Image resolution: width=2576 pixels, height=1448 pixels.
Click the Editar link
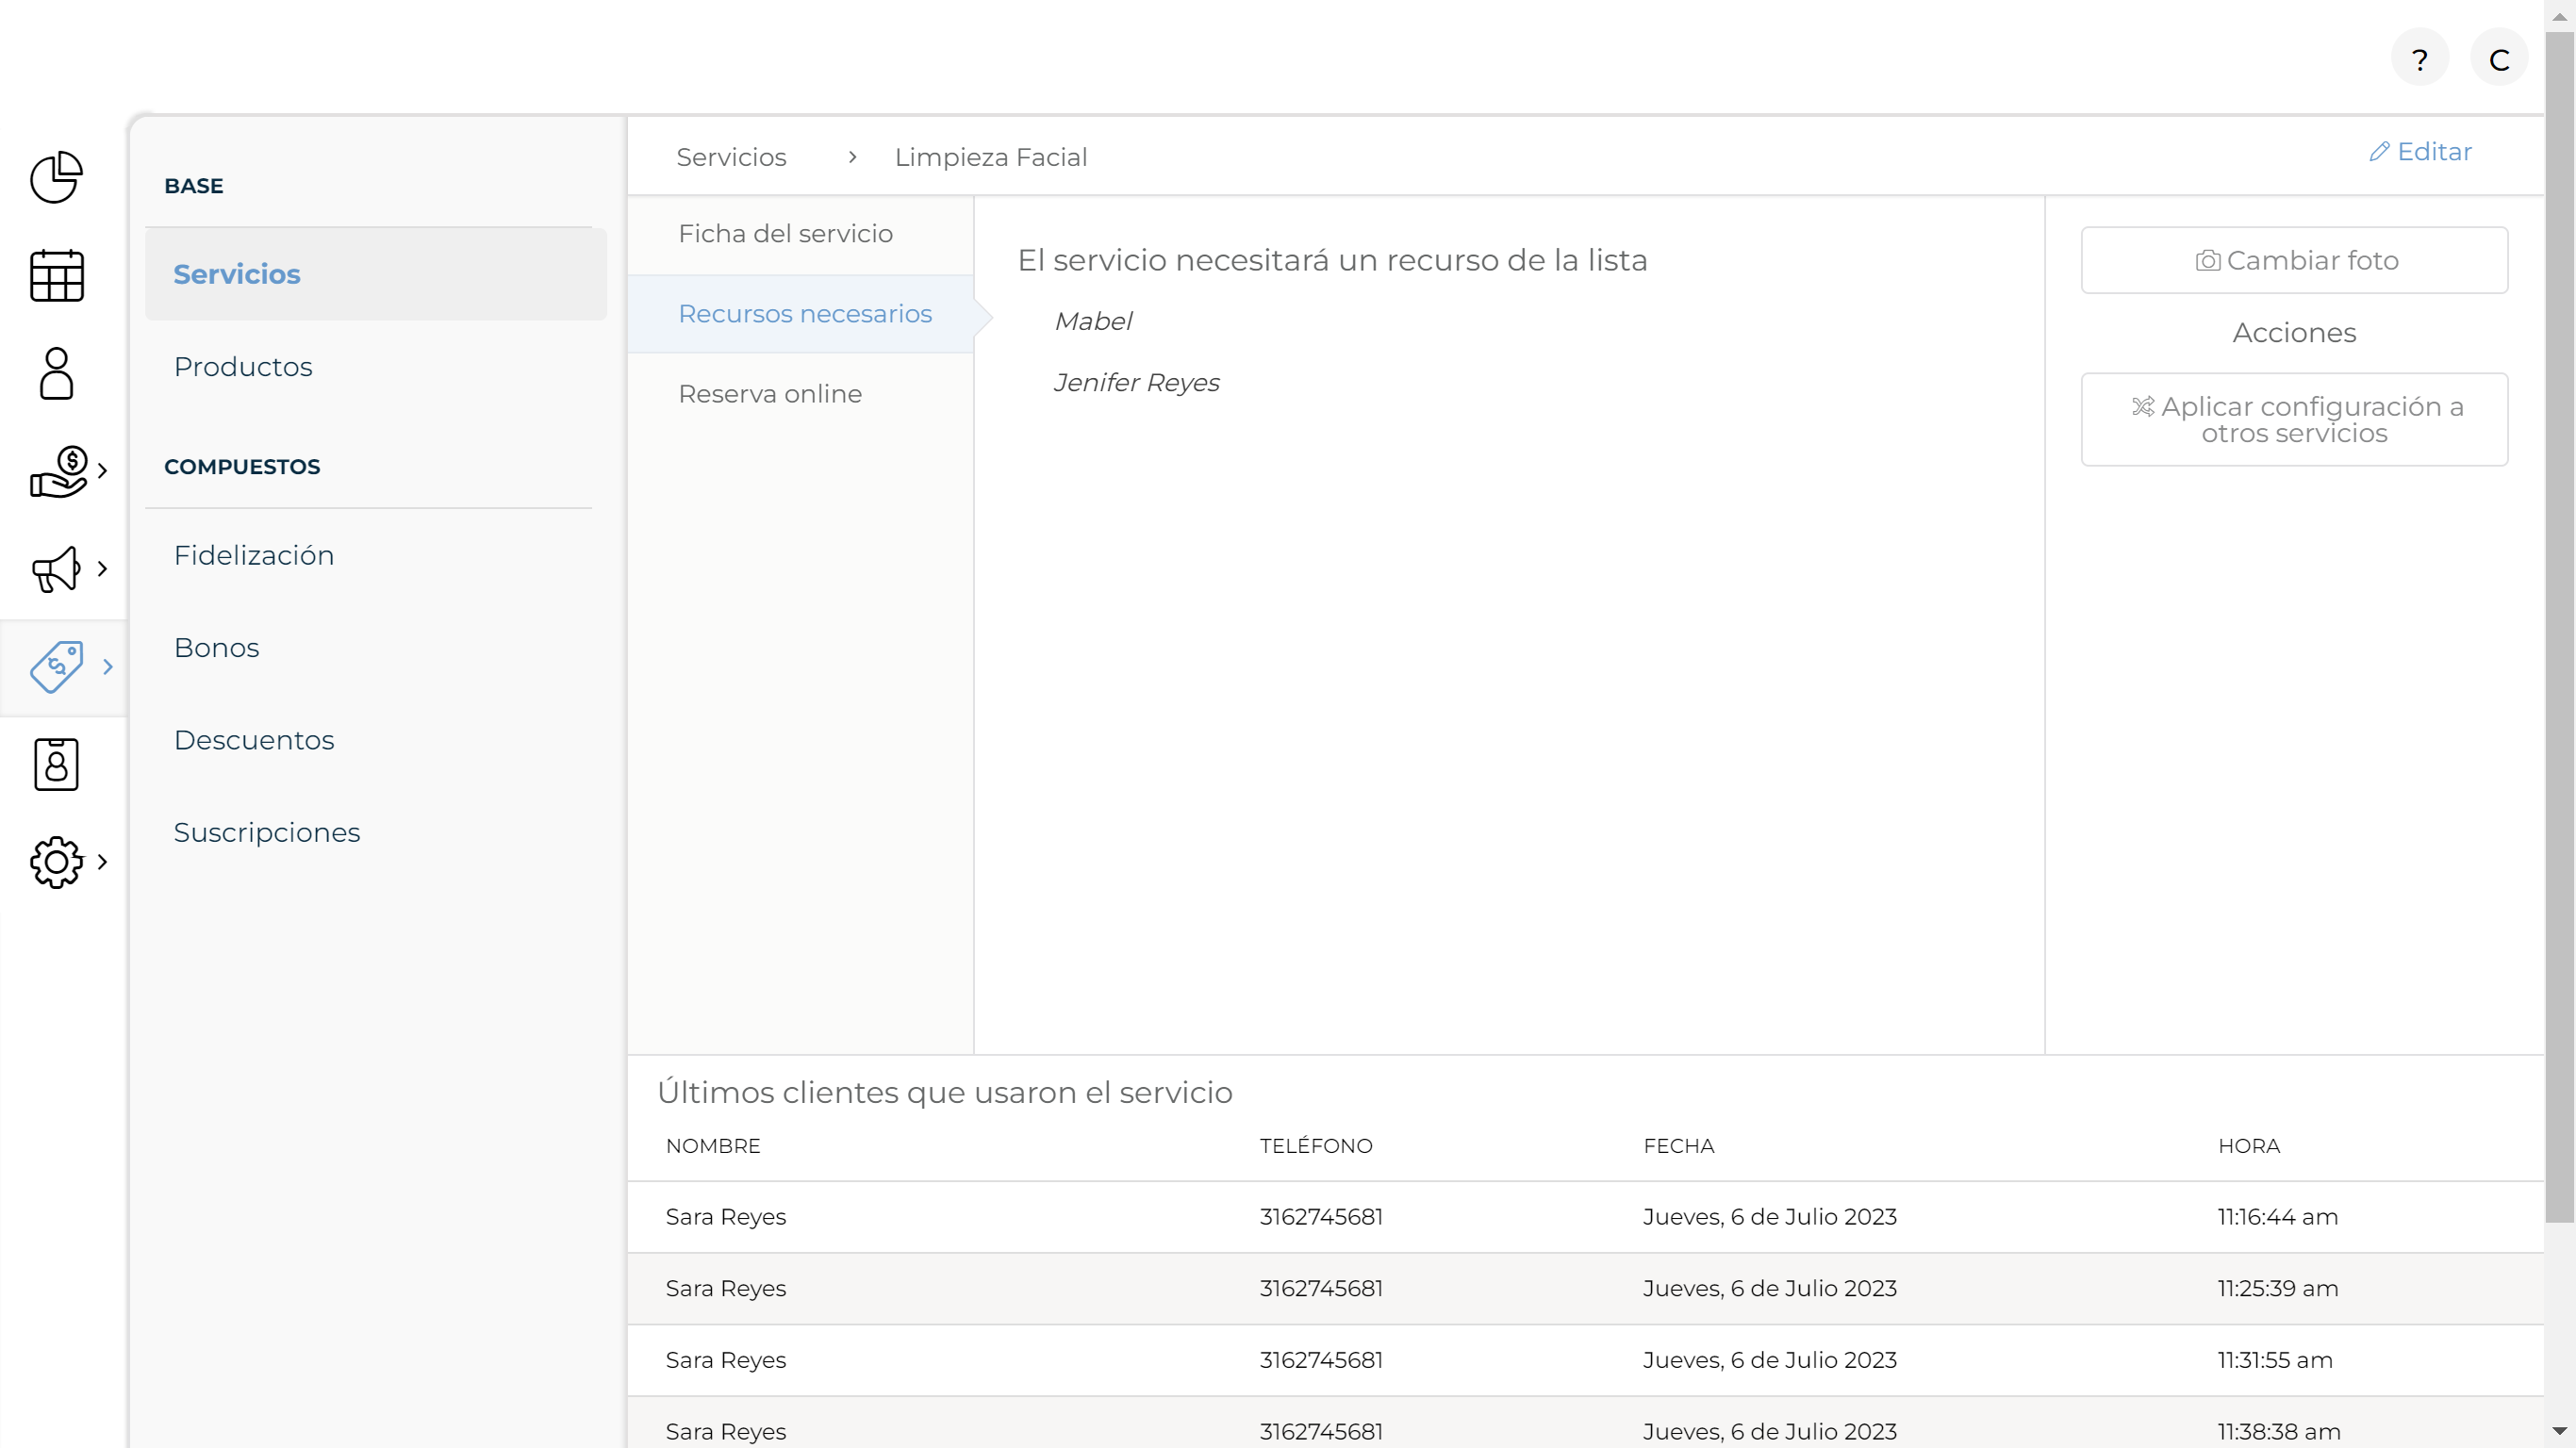(2421, 151)
